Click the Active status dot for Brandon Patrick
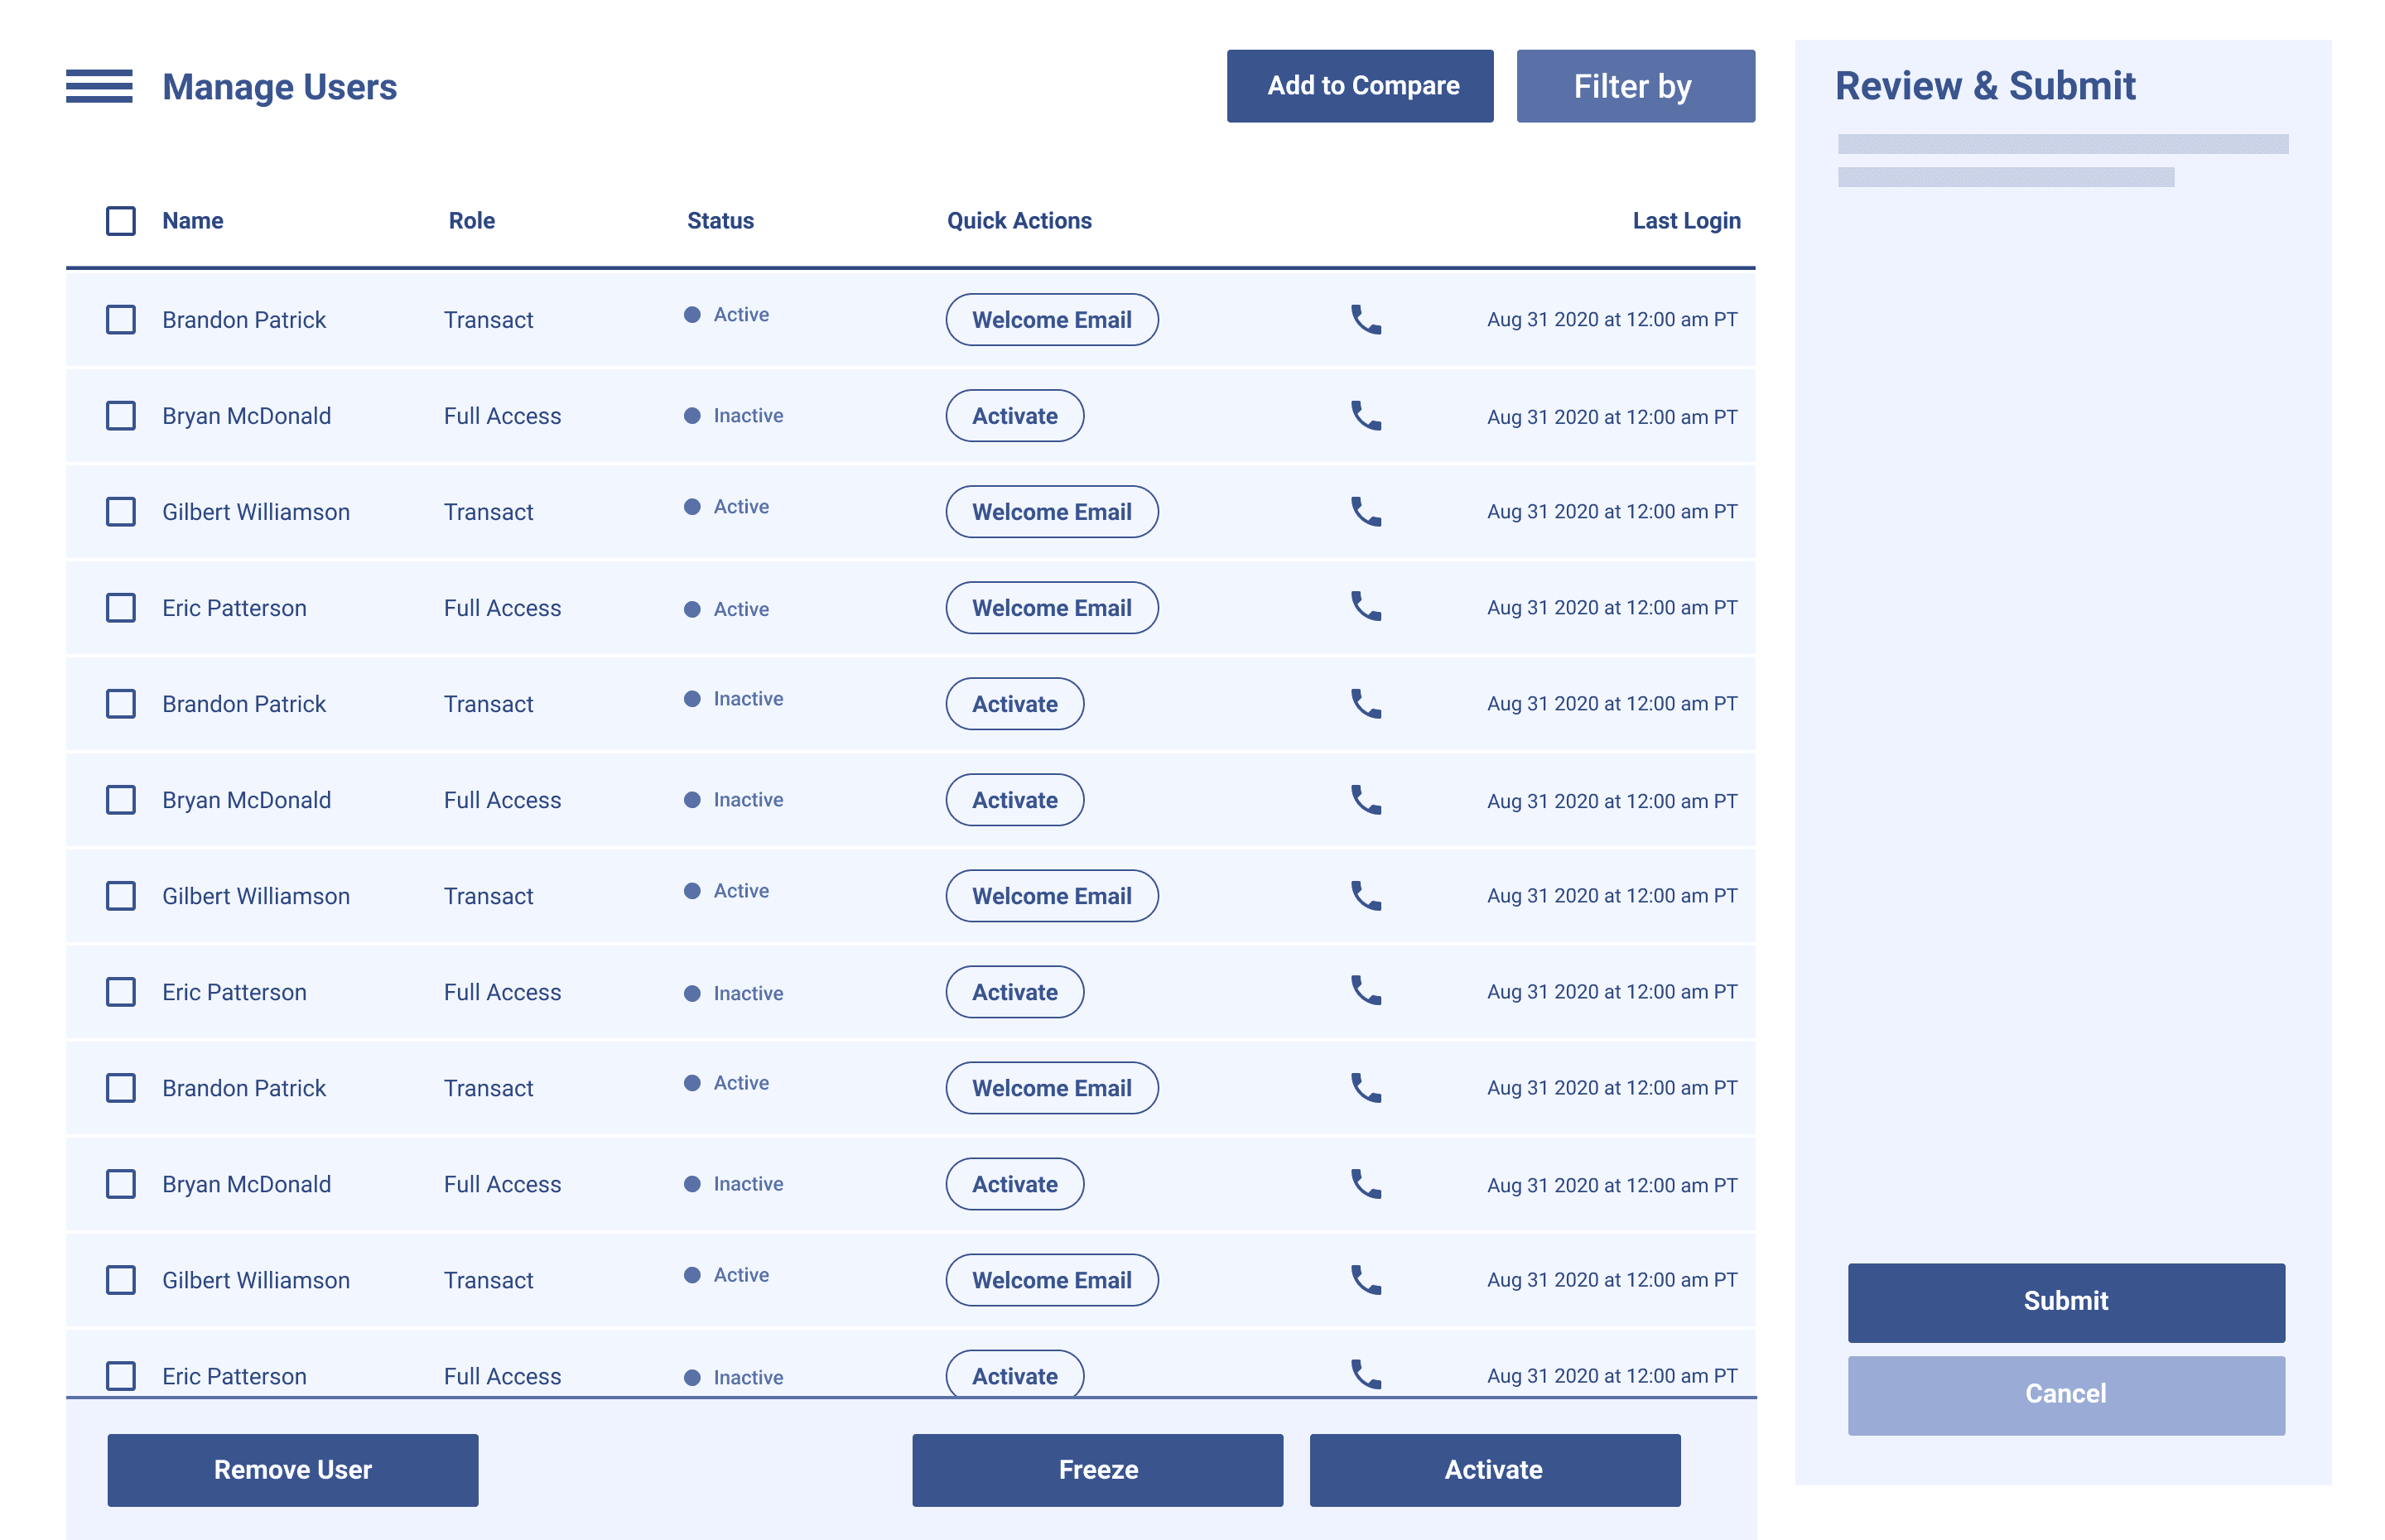The image size is (2385, 1540). (x=692, y=314)
